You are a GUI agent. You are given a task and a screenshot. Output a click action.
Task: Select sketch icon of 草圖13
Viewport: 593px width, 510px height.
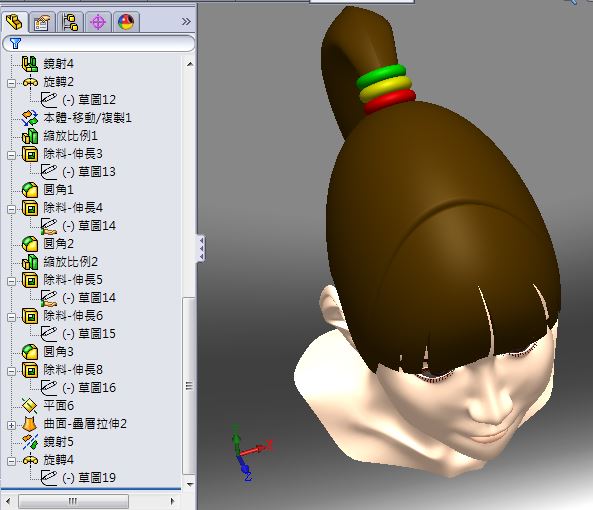tap(48, 172)
